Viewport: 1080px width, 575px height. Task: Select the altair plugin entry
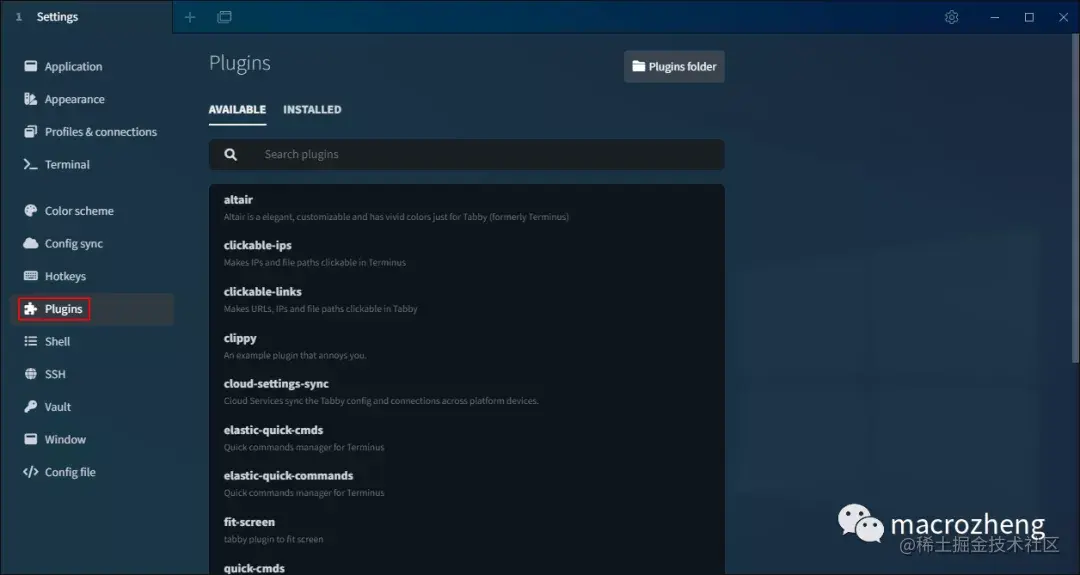[x=467, y=207]
